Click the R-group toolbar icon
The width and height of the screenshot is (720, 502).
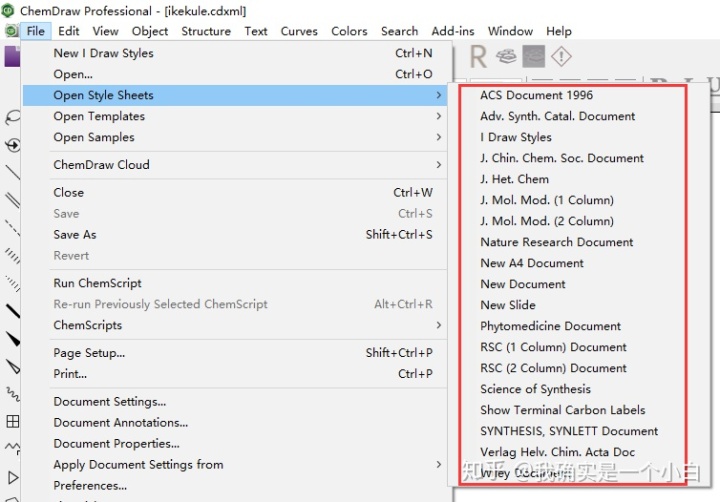point(478,56)
